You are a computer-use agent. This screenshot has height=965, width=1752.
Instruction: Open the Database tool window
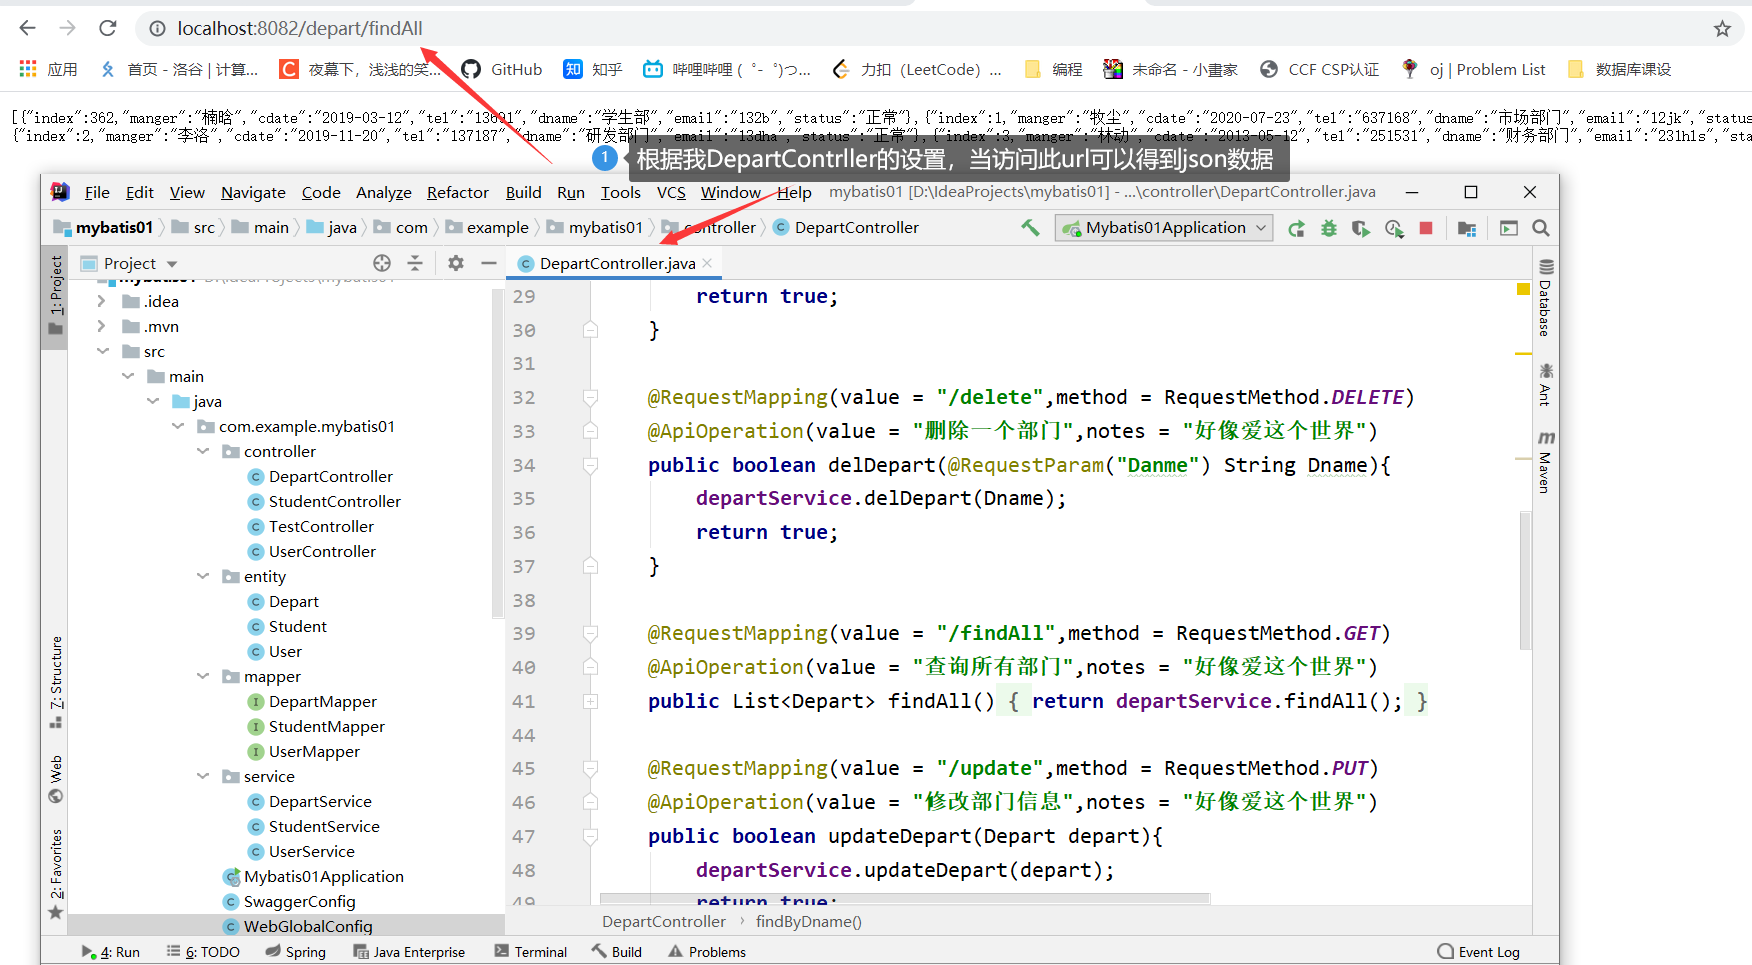pyautogui.click(x=1545, y=300)
